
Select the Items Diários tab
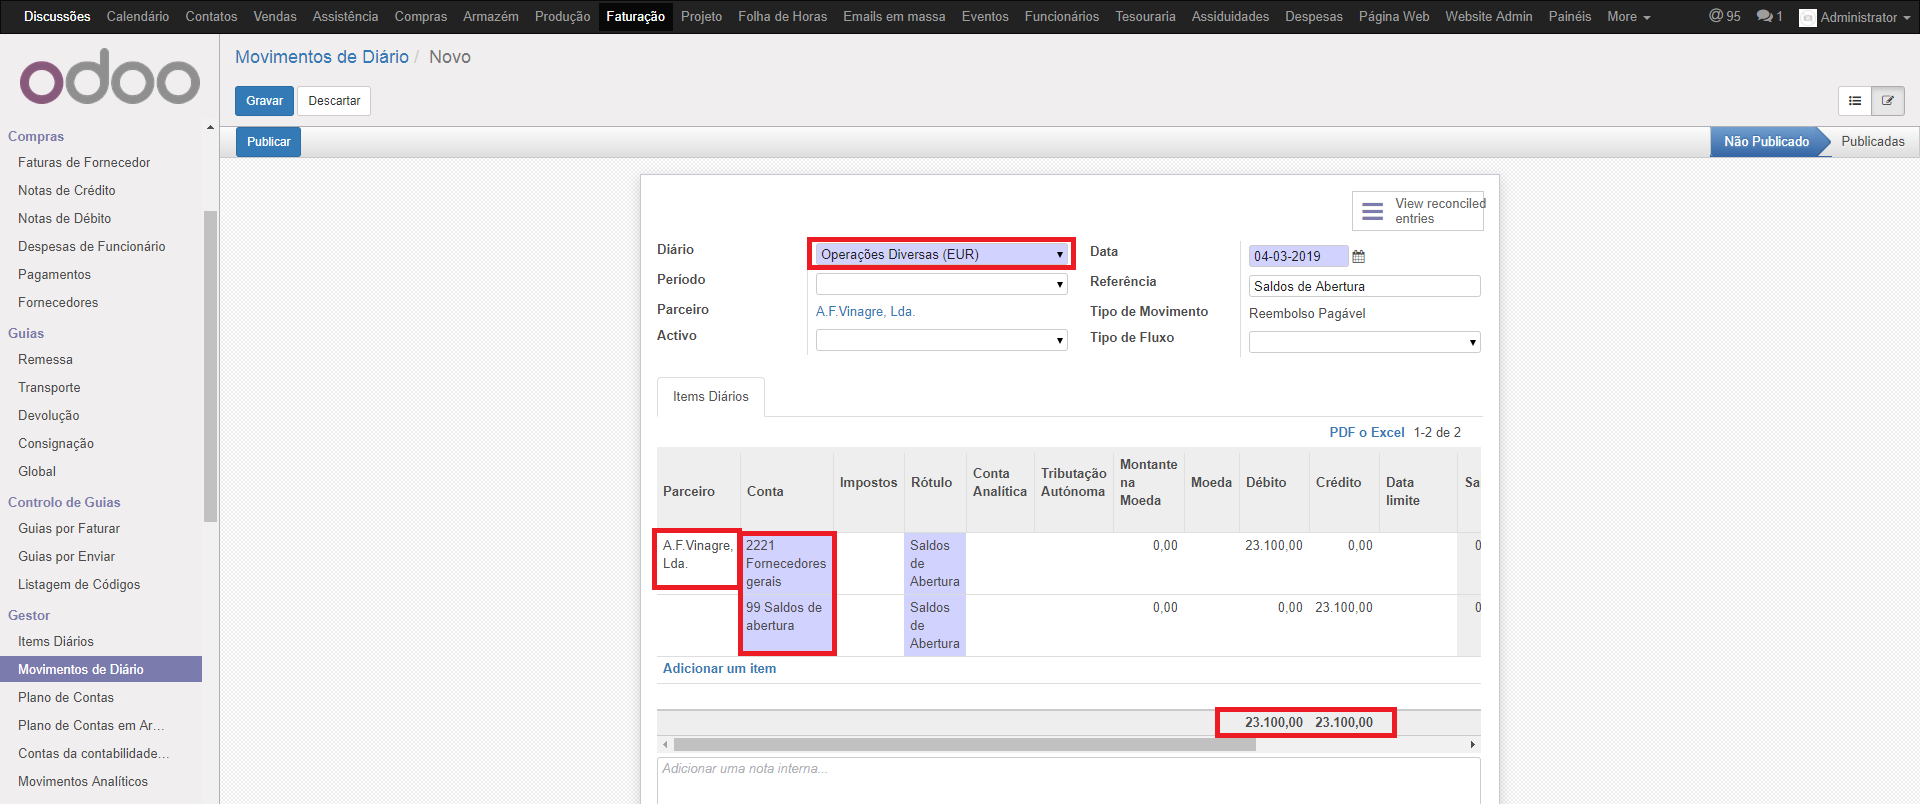[710, 397]
